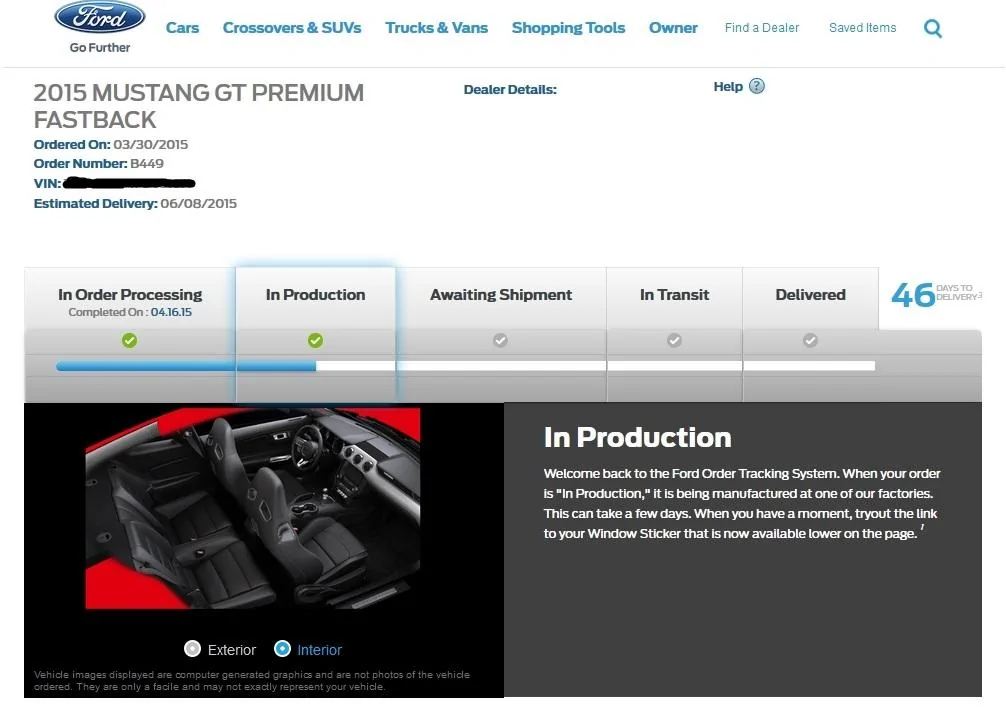This screenshot has height=723, width=1006.
Task: Open the search magnifier icon
Action: pos(933,28)
